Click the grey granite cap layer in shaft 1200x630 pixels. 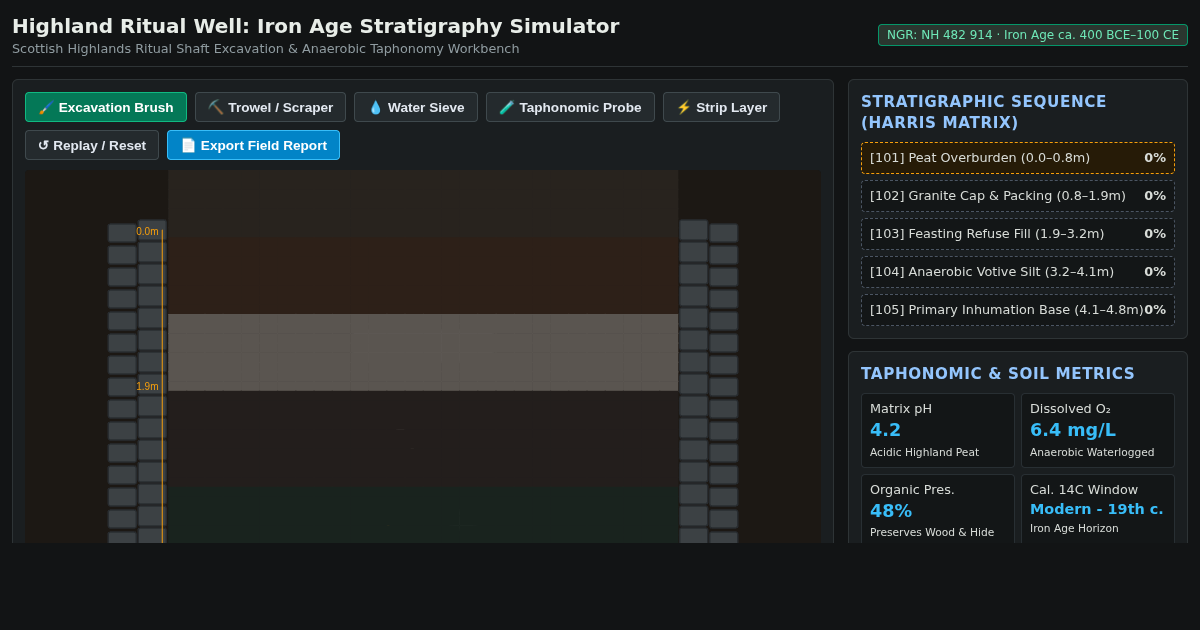[423, 352]
